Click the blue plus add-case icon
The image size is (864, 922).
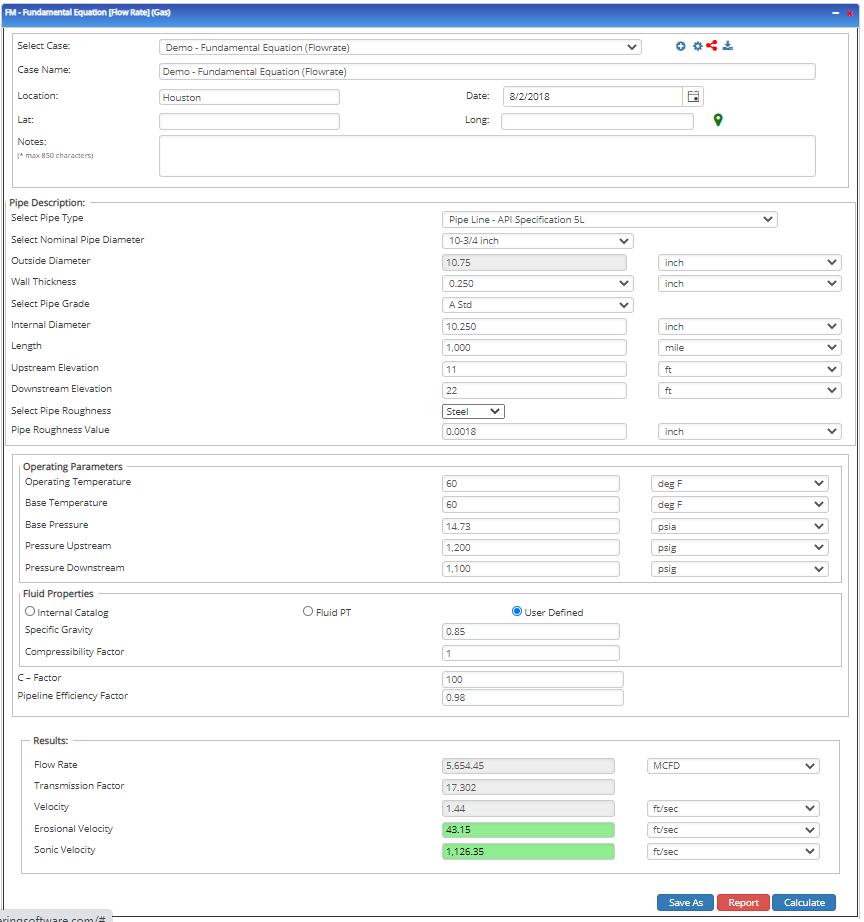pos(681,46)
